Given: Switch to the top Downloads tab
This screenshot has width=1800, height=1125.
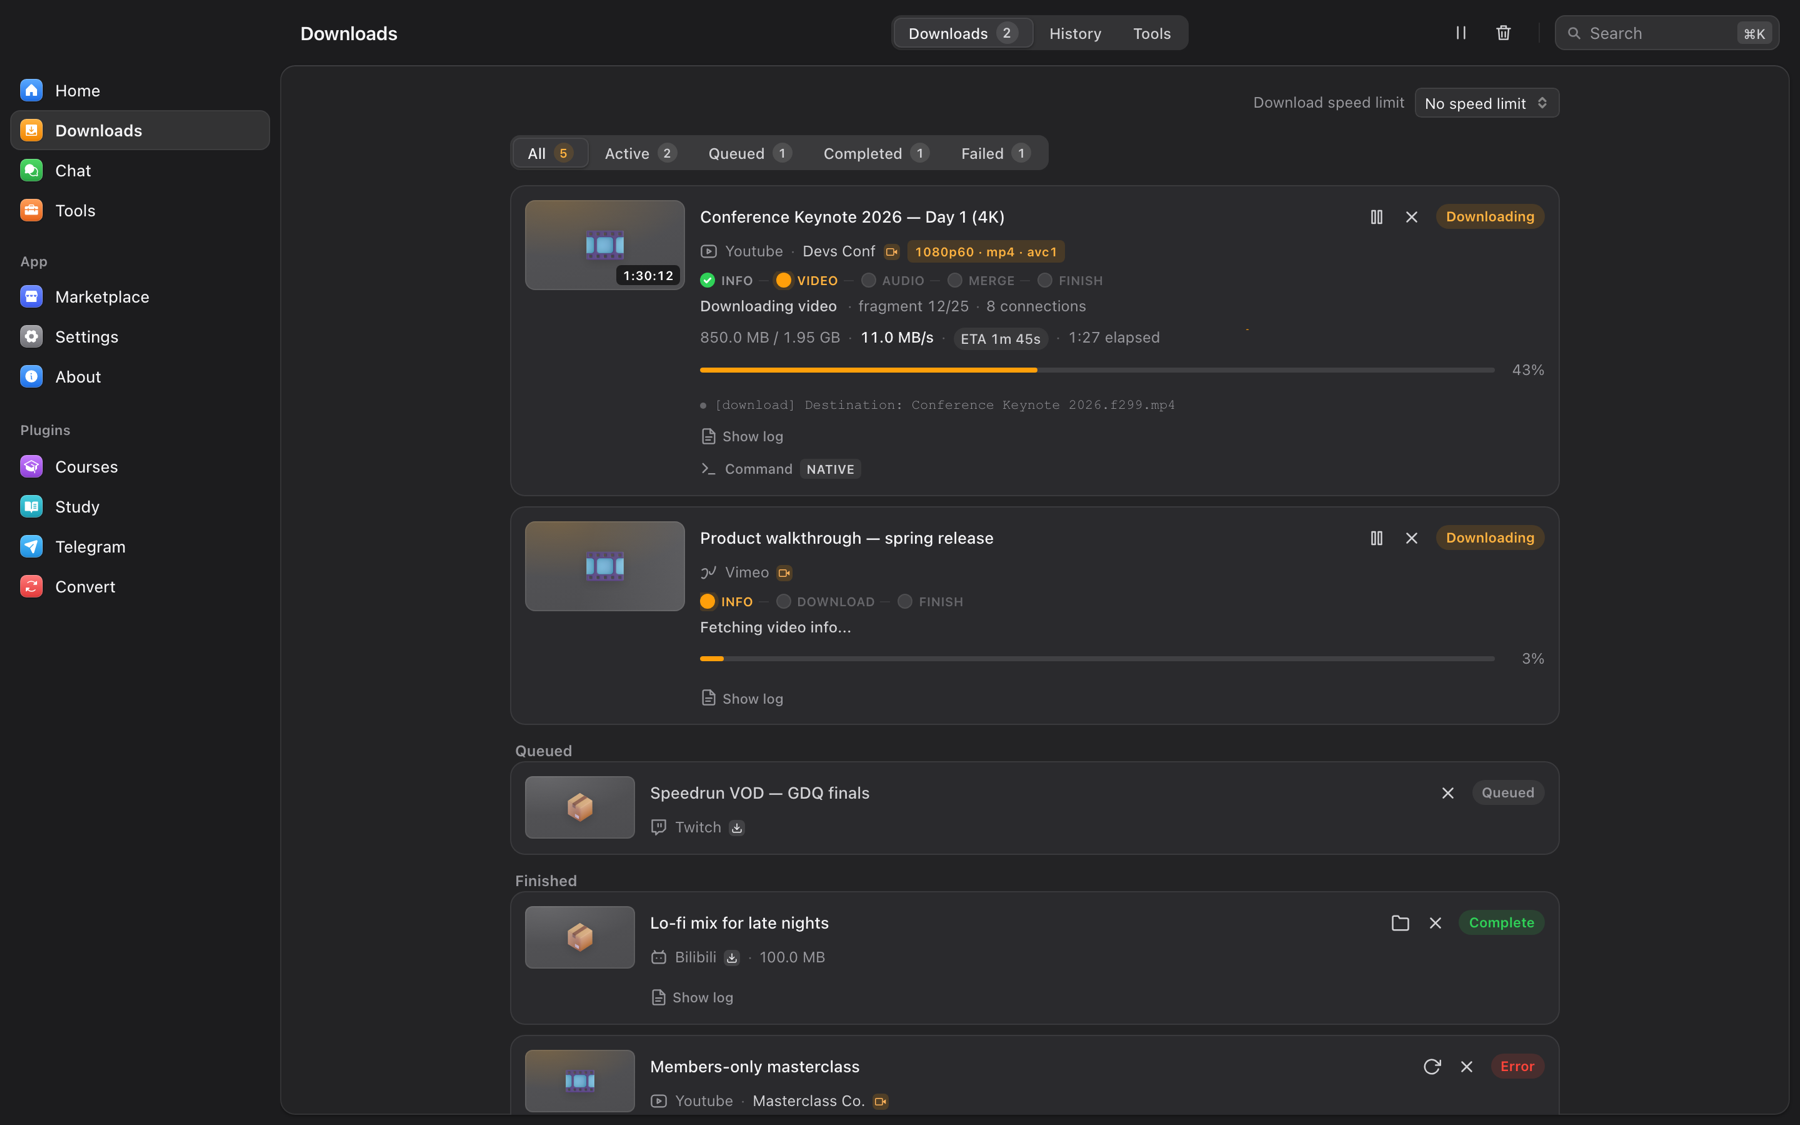Looking at the screenshot, I should 963,33.
